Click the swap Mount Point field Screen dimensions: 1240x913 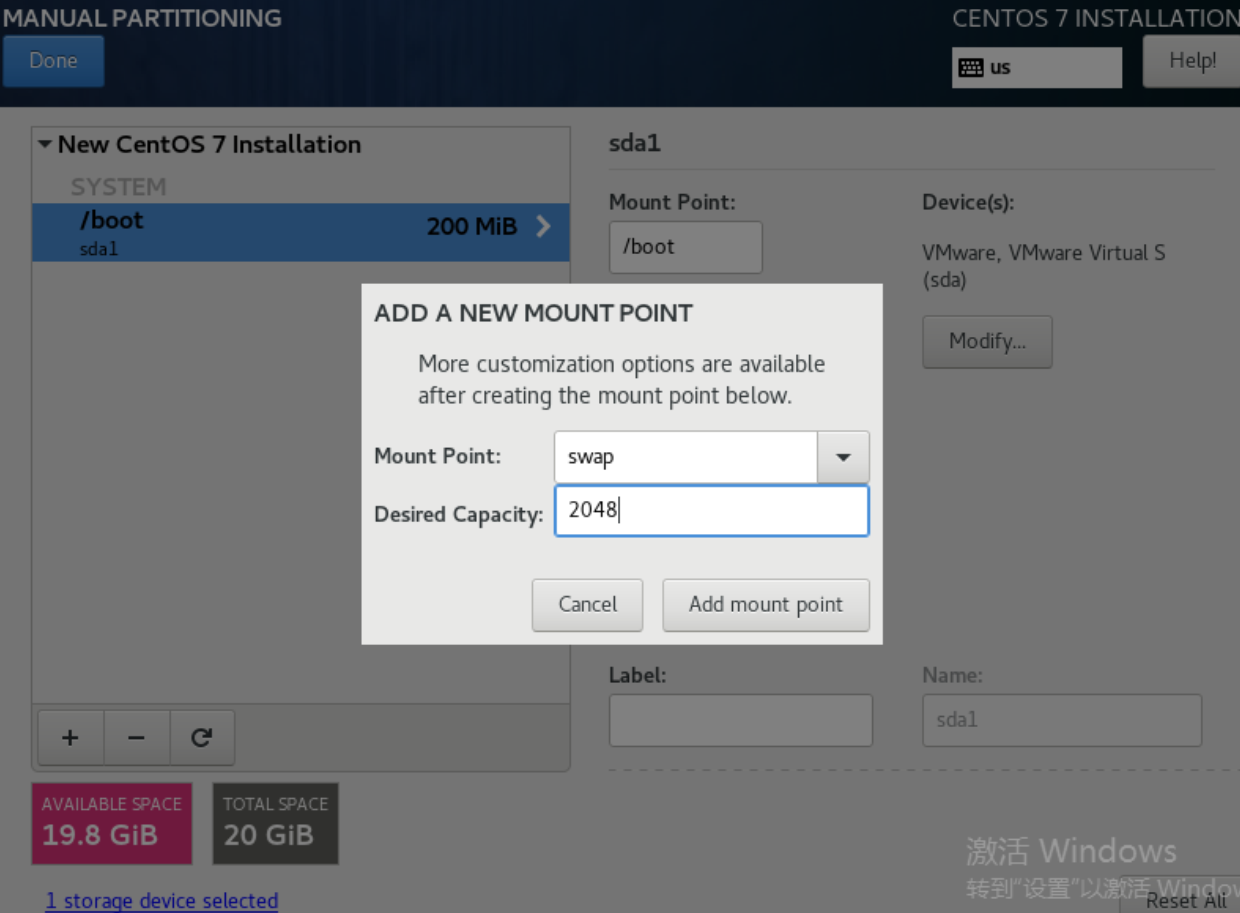[686, 457]
